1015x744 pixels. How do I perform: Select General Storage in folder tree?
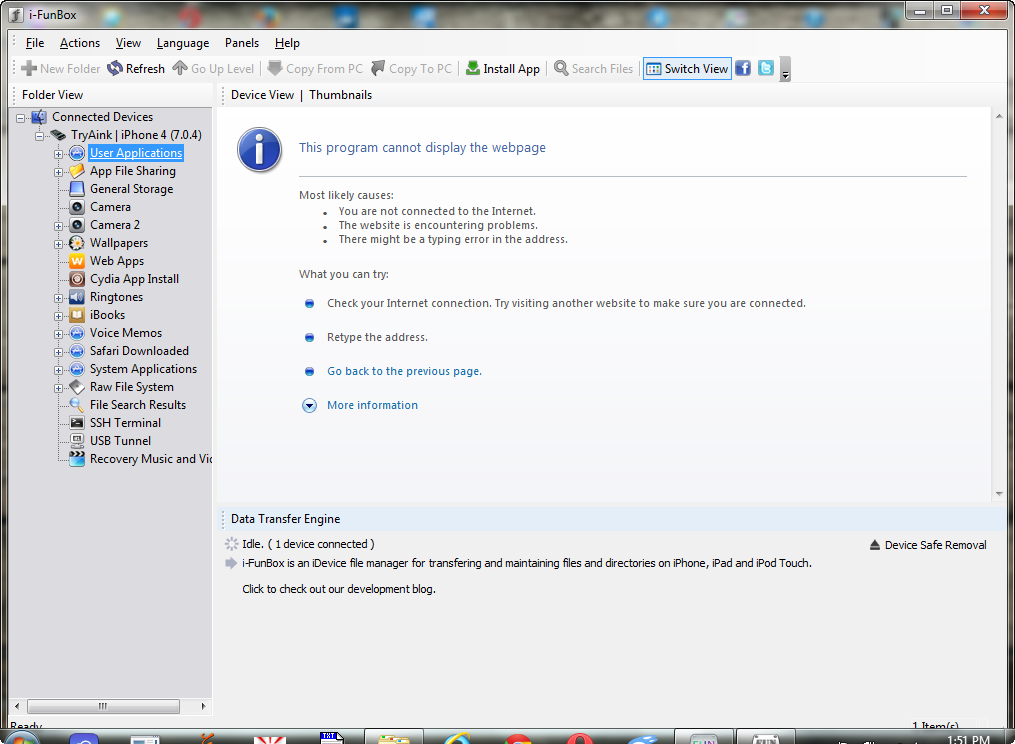[x=131, y=189]
